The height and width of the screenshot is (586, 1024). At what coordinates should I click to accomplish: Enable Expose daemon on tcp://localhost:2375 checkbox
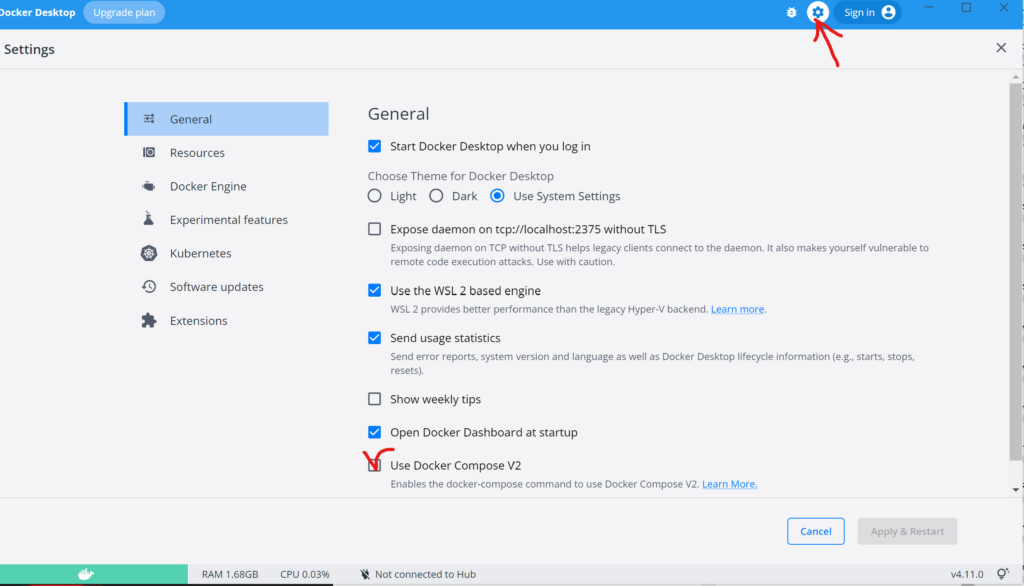(374, 229)
